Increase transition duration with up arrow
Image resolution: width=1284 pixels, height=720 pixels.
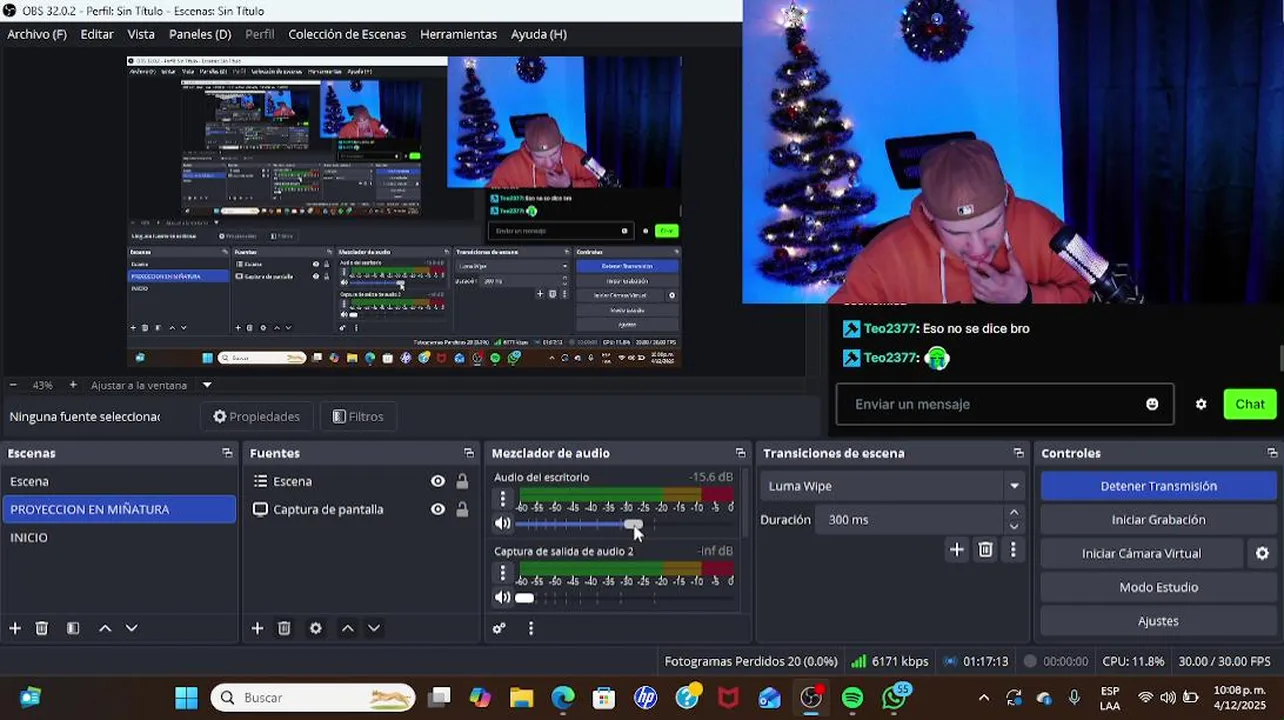click(x=1014, y=513)
